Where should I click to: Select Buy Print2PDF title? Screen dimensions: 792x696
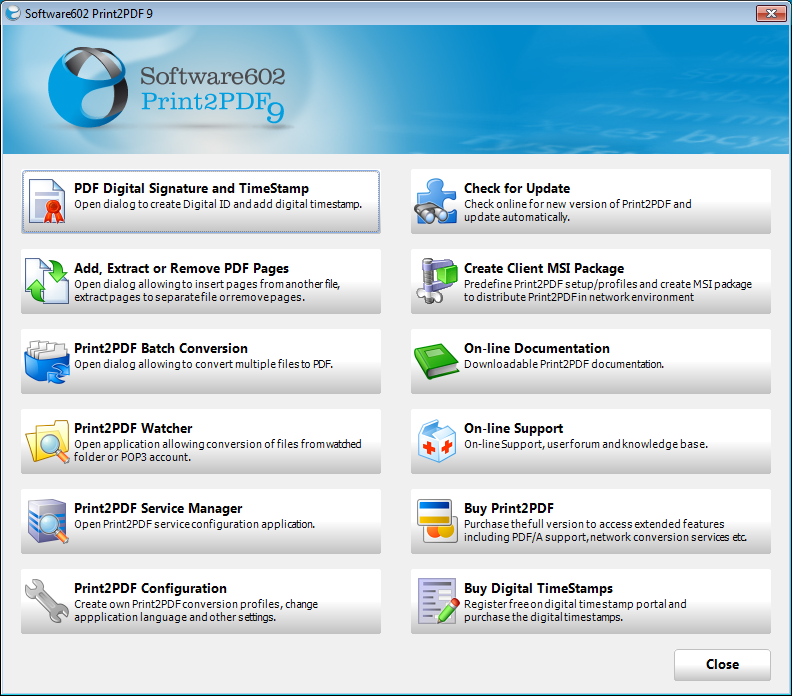click(509, 508)
